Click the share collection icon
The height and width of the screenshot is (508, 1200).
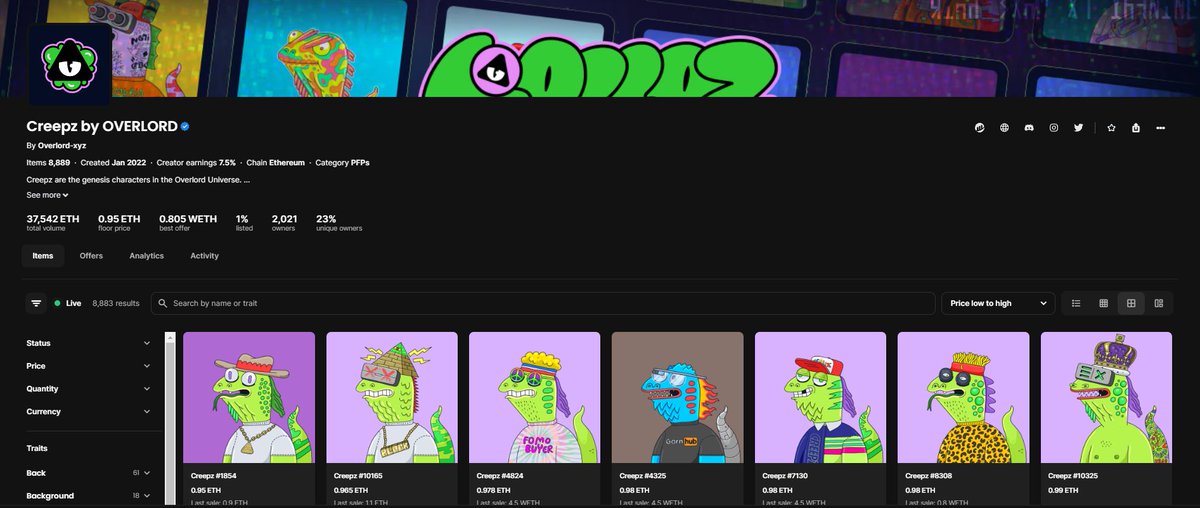click(x=1136, y=128)
